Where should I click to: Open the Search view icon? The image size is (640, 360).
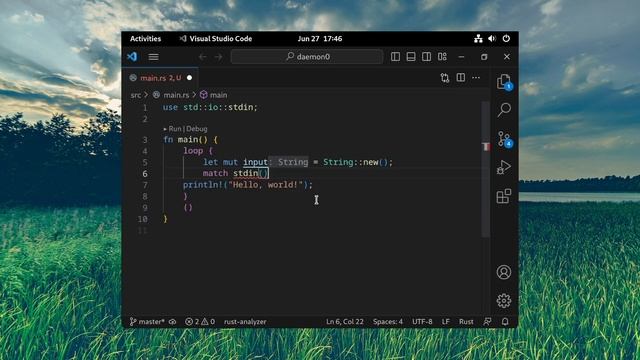504,110
